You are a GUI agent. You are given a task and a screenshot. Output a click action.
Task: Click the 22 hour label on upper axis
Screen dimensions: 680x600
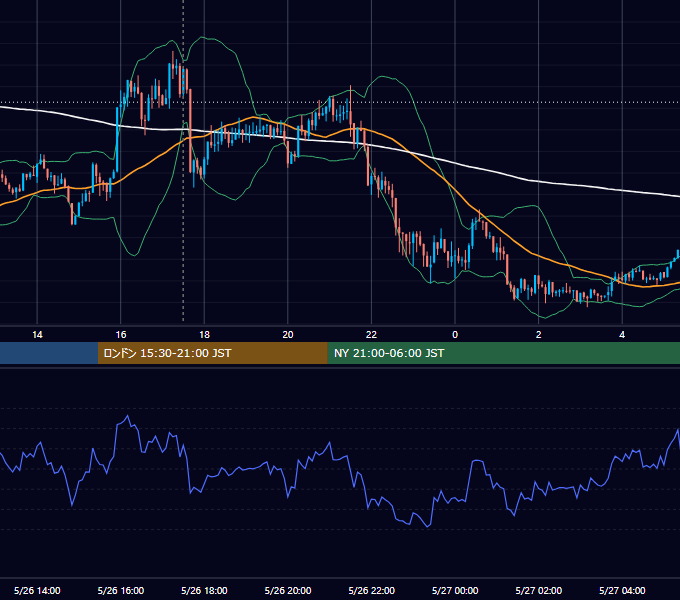(371, 335)
